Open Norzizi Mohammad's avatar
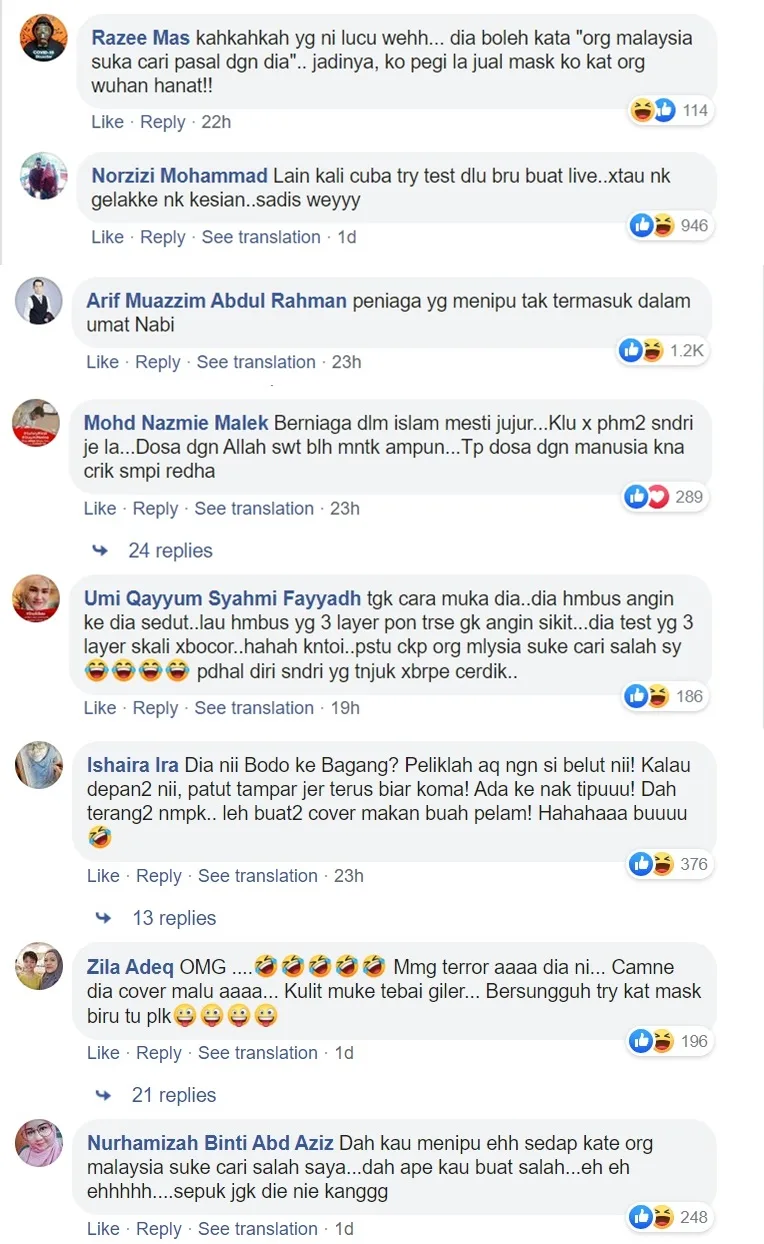 click(x=44, y=177)
